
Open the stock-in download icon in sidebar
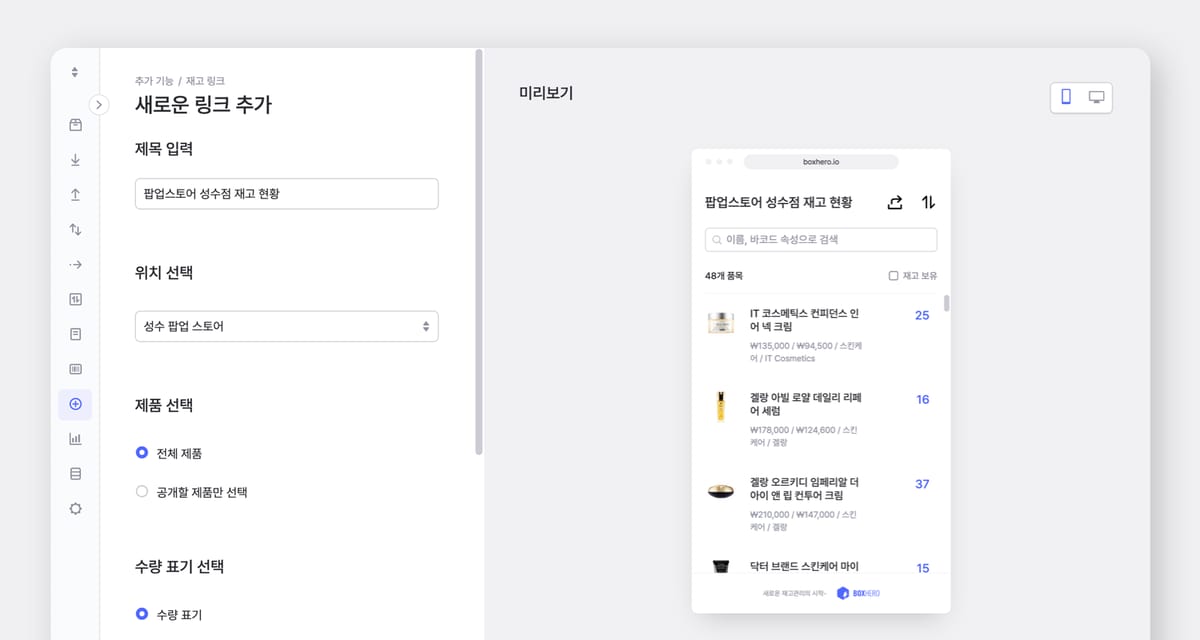(x=75, y=159)
